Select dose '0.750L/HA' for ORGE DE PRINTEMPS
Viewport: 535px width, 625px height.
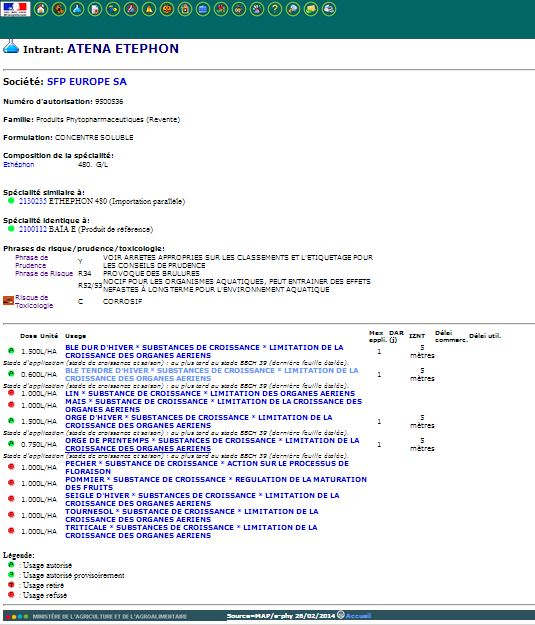pyautogui.click(x=39, y=444)
